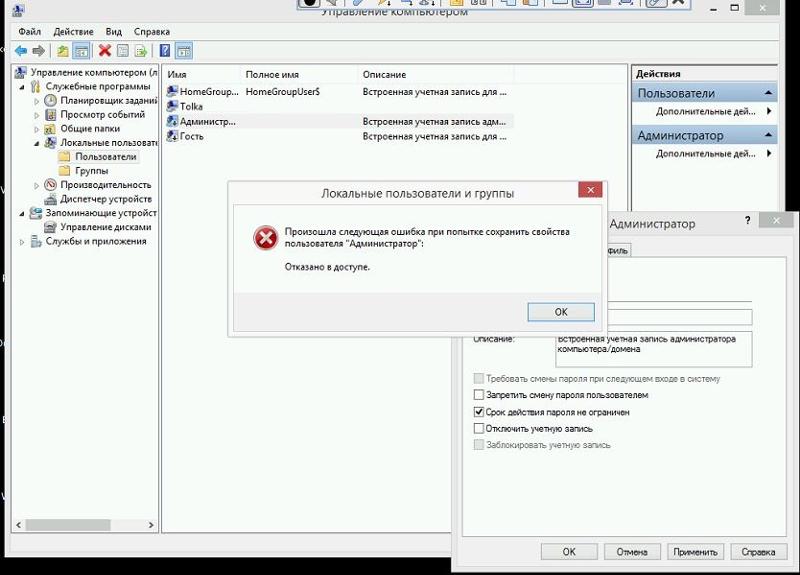Click Применить in properties dialog
Image resolution: width=800 pixels, height=575 pixels.
(695, 552)
